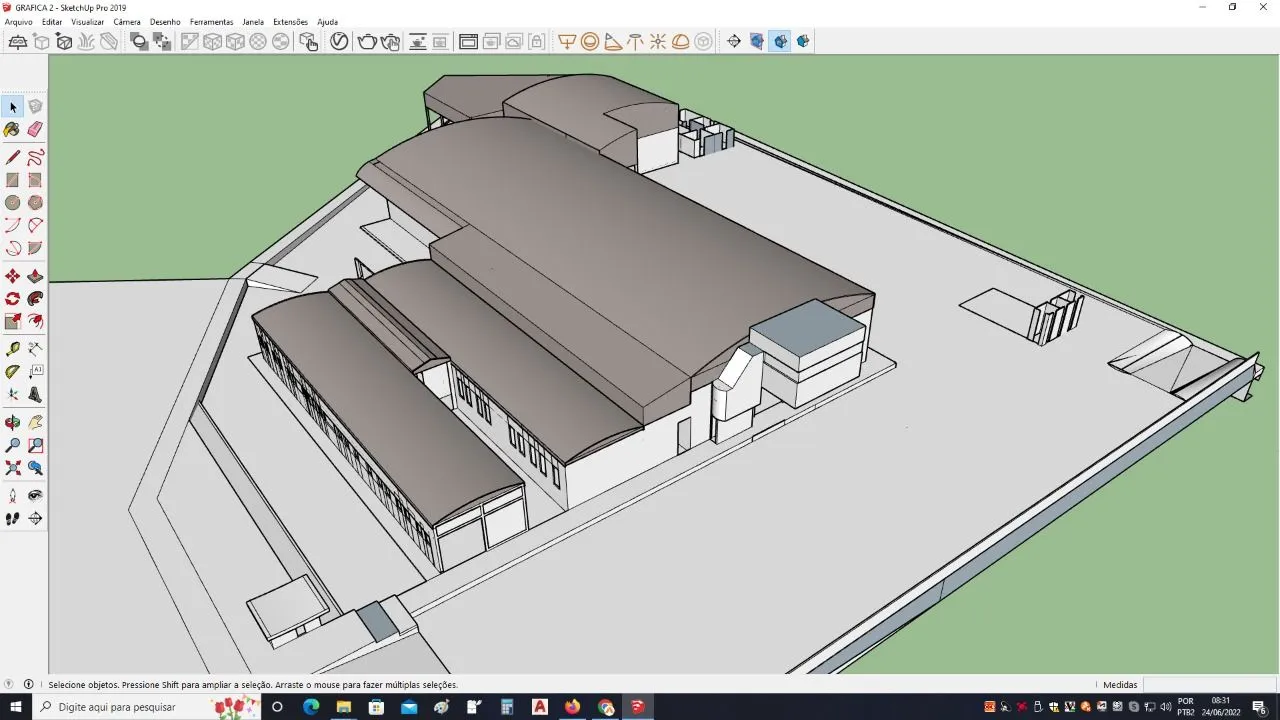Pick the Circle drawing tool

click(x=13, y=203)
